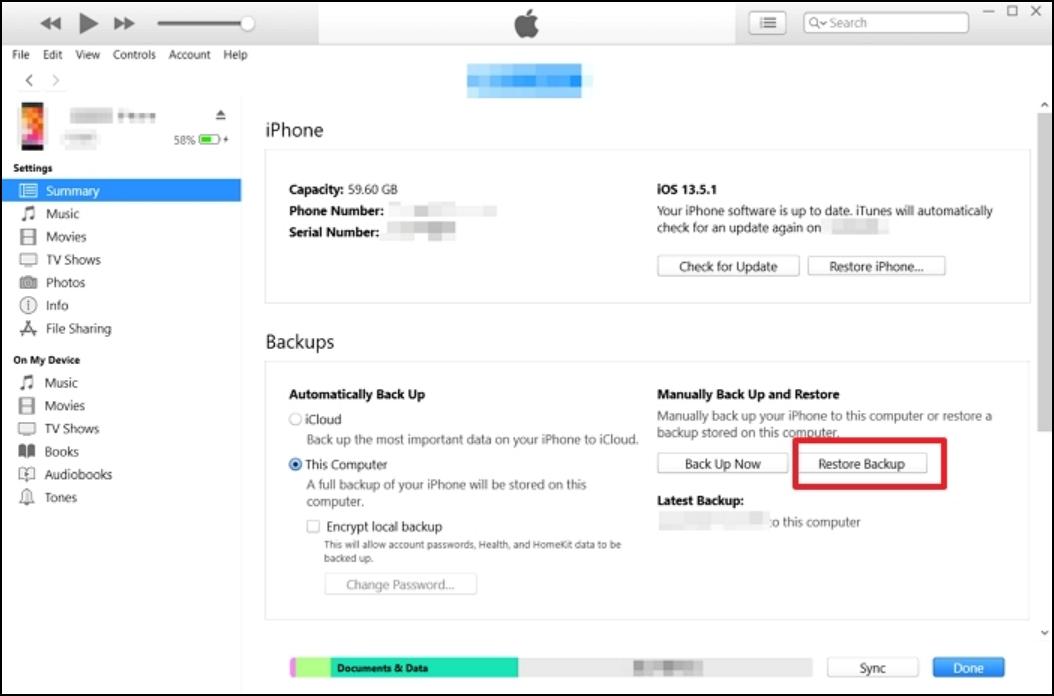Viewport: 1054px width, 696px height.
Task: Open Photos under Settings in the sidebar
Action: click(x=65, y=283)
